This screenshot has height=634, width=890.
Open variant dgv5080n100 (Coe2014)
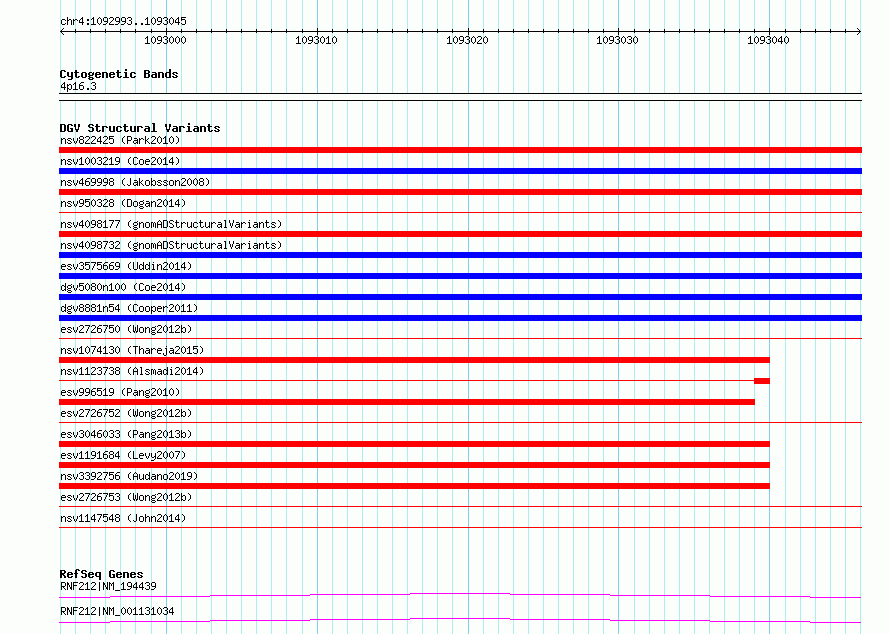click(x=123, y=287)
